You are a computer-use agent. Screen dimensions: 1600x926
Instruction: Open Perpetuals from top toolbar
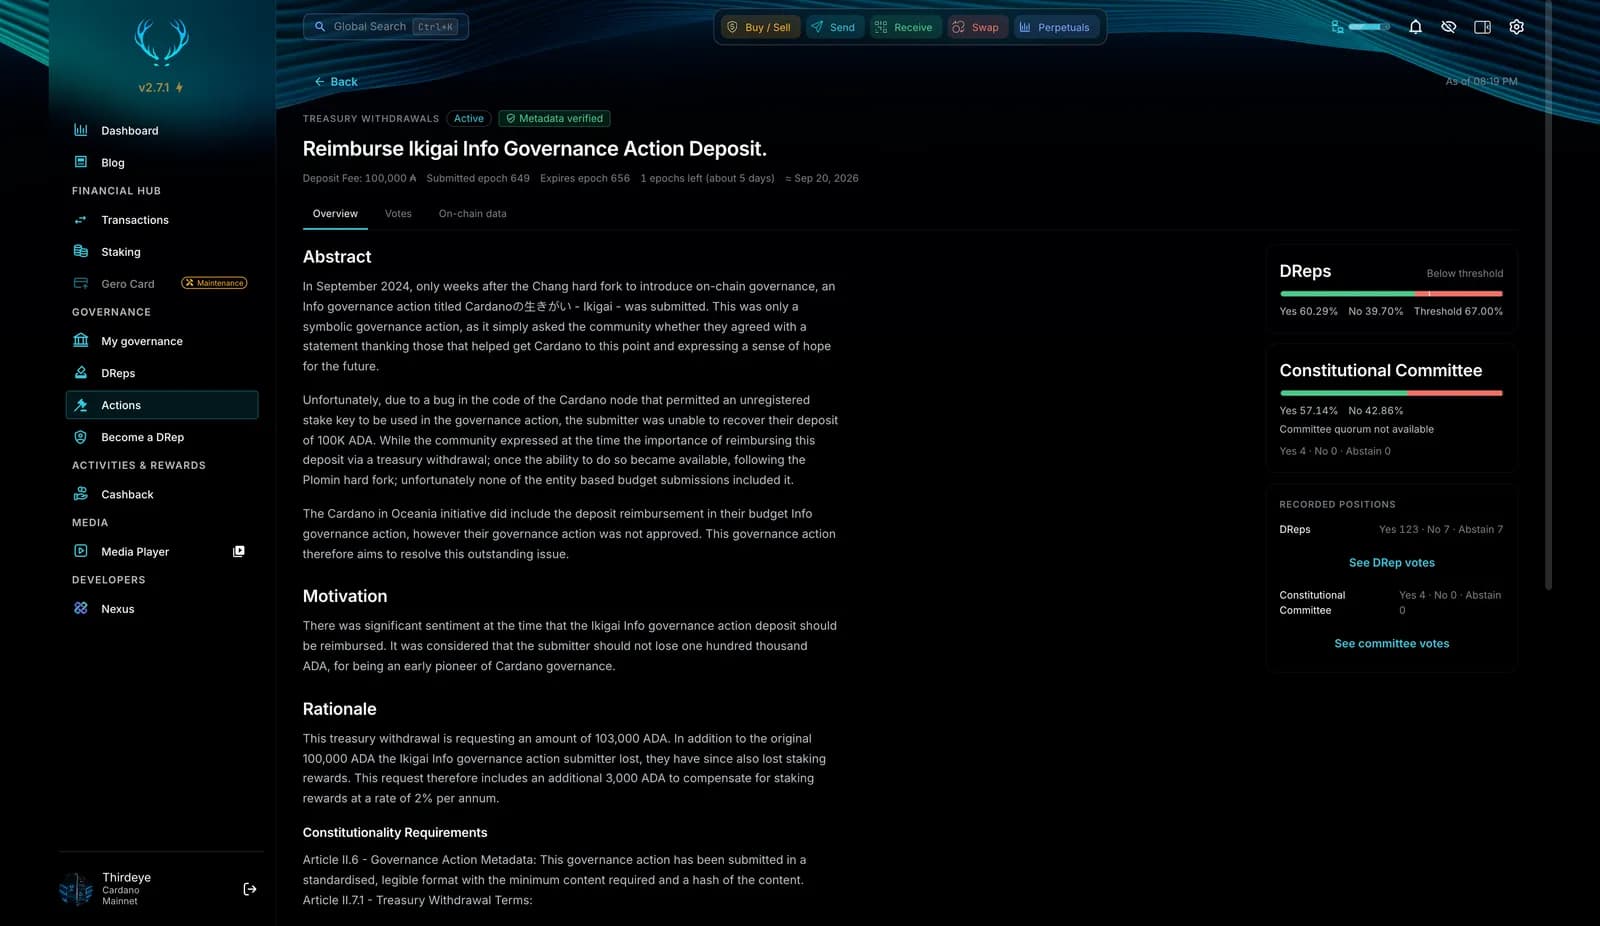pos(1055,27)
